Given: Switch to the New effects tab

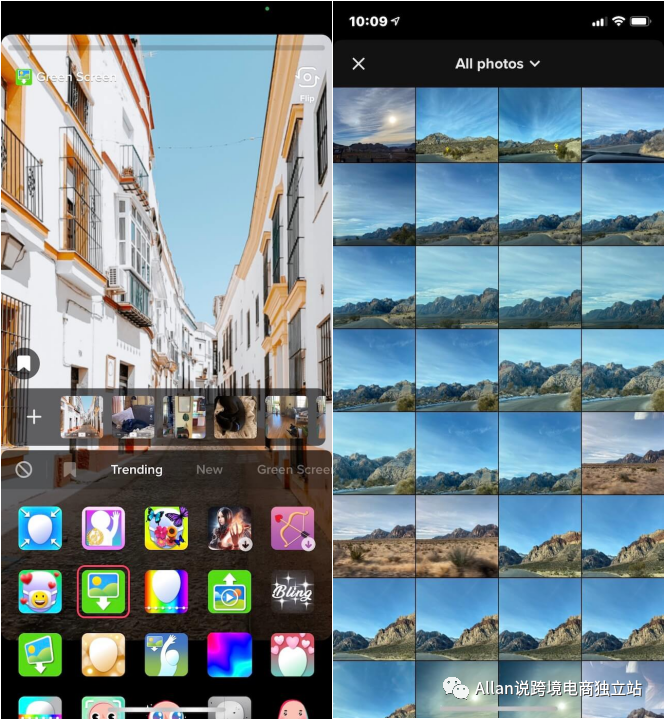Looking at the screenshot, I should [x=209, y=470].
